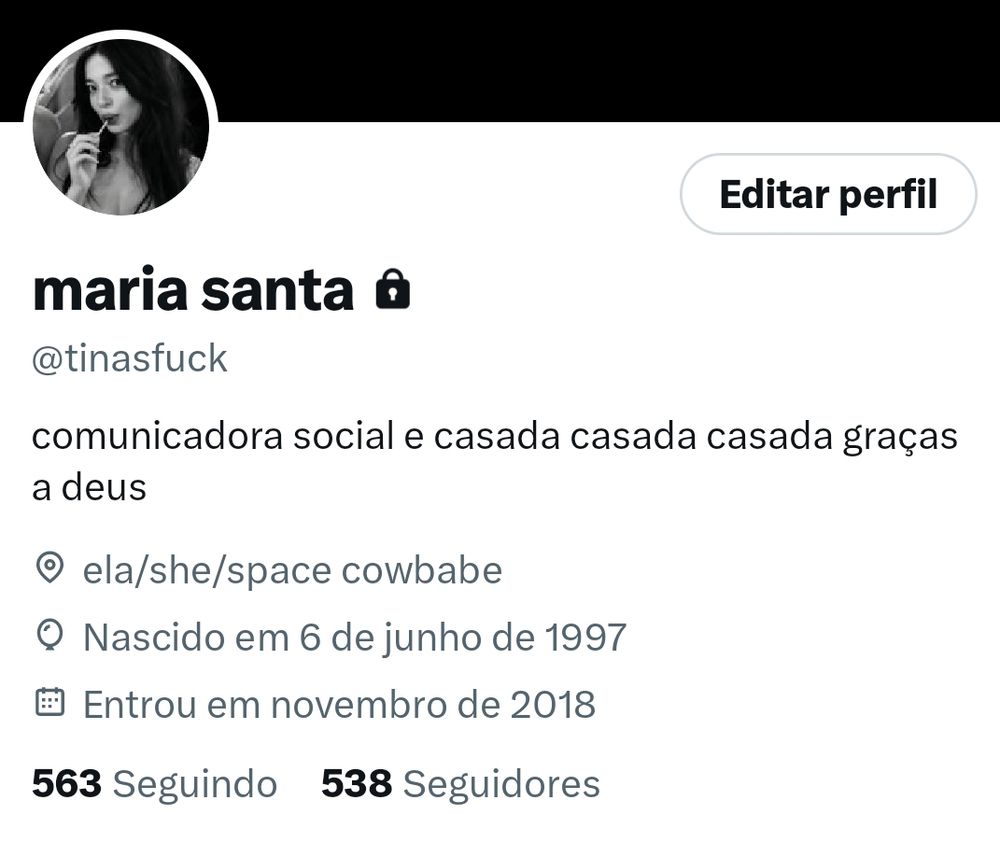1000x868 pixels.
Task: Click the calendar joined-date icon
Action: coord(50,702)
